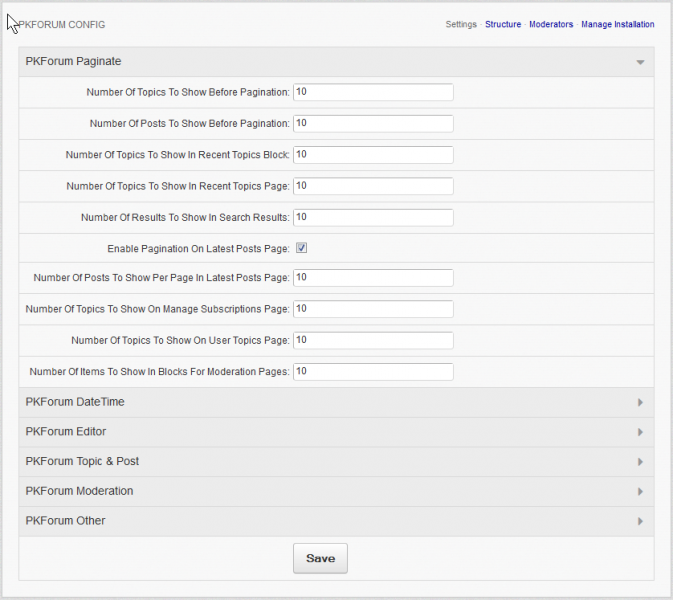Focus Number Of Topics On User Topics Page field

point(373,340)
